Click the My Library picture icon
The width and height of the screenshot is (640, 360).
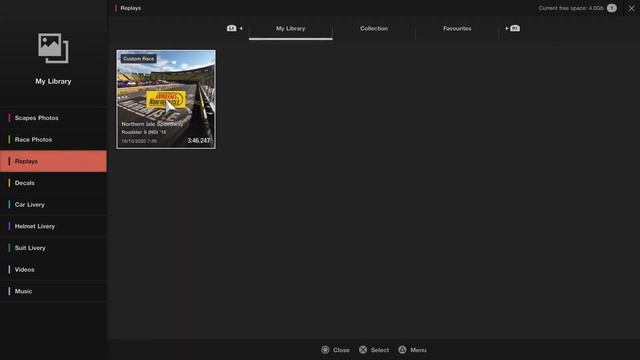click(x=53, y=48)
